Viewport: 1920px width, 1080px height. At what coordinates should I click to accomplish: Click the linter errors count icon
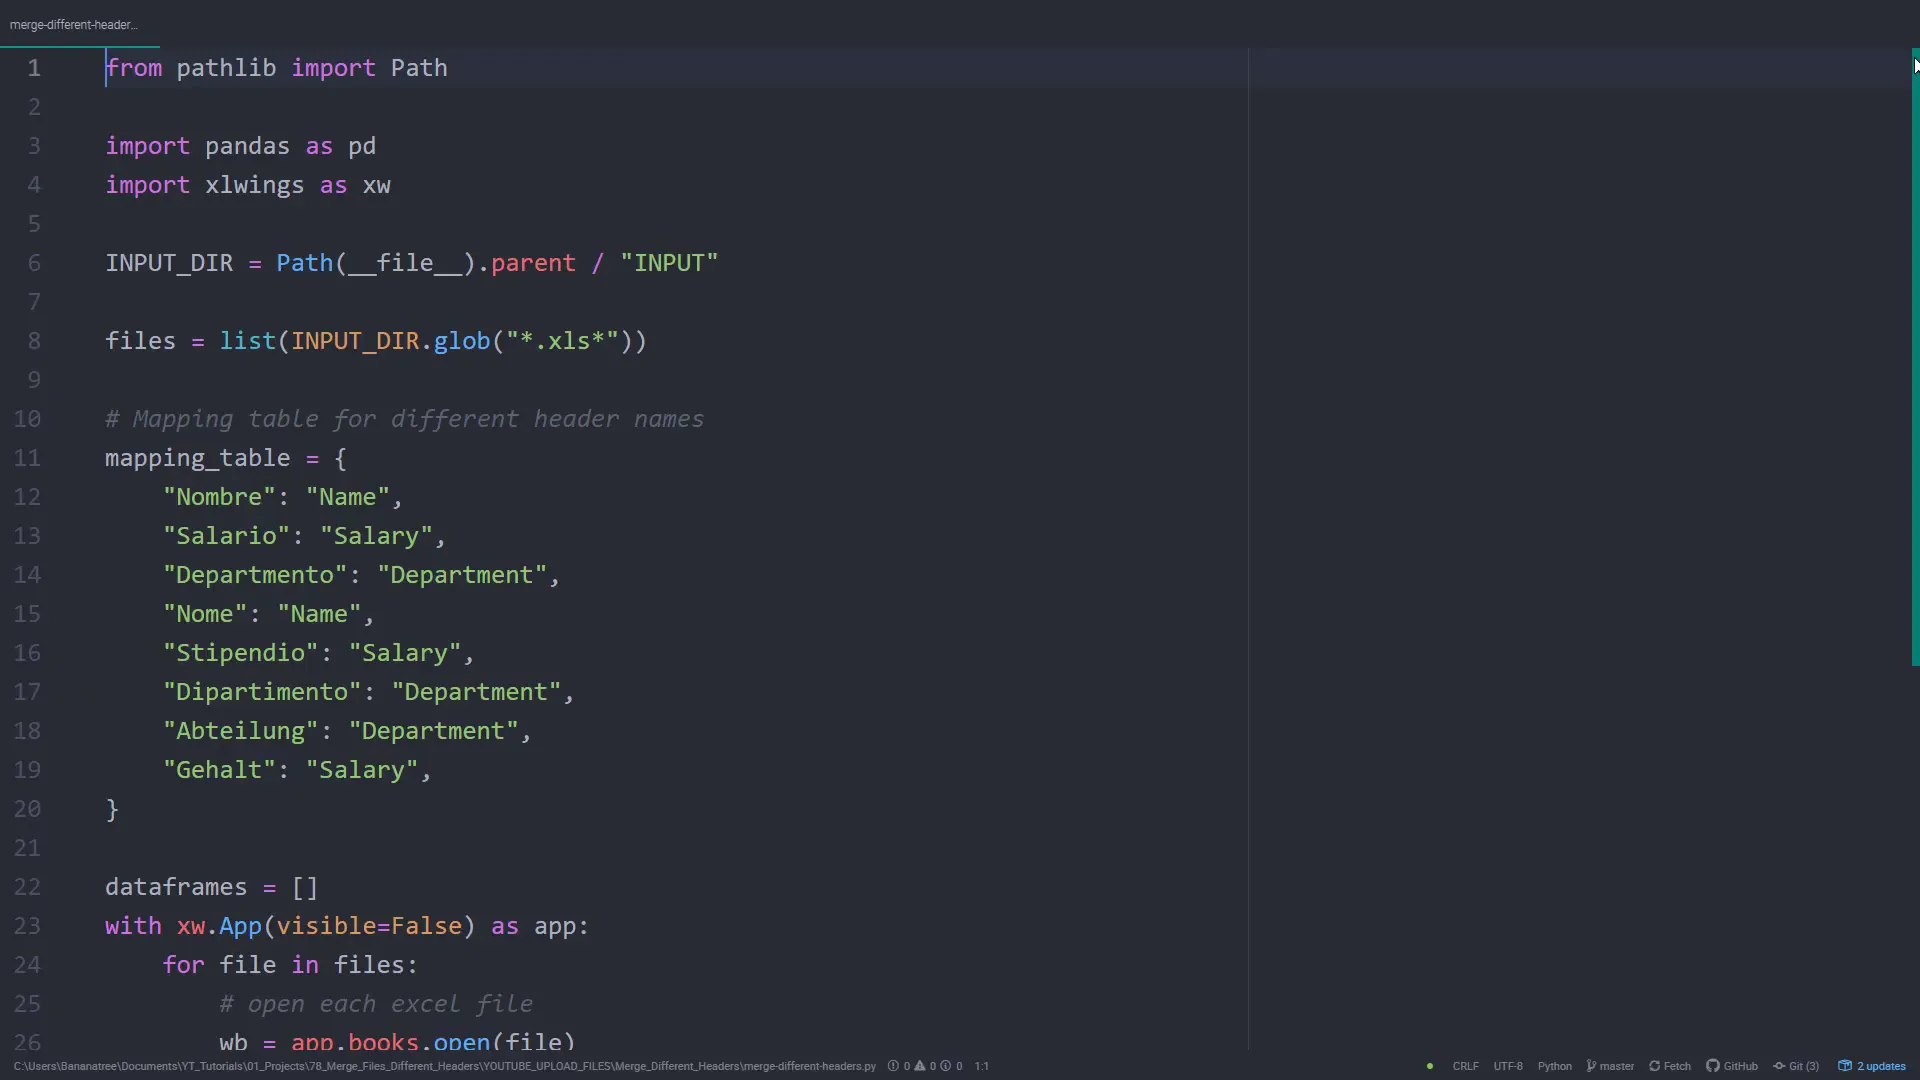893,1066
